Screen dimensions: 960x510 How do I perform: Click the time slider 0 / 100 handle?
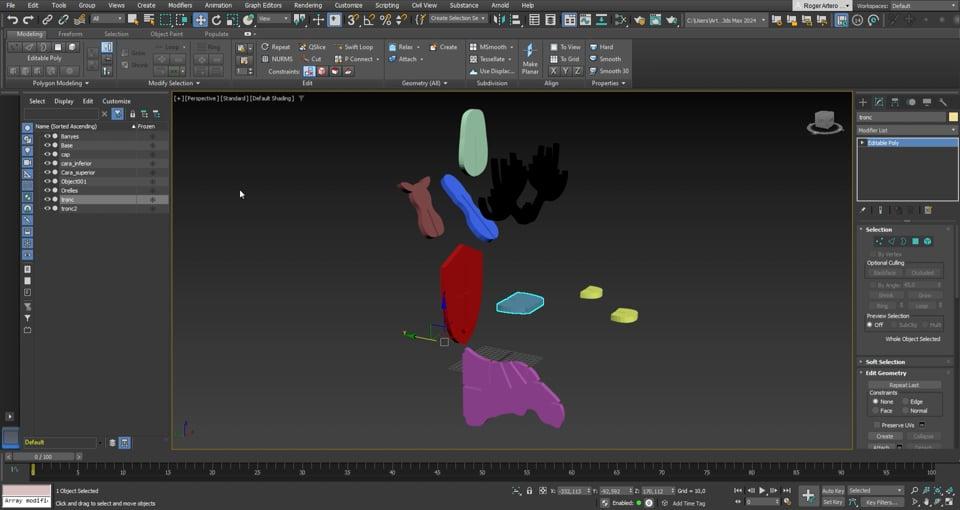pyautogui.click(x=43, y=457)
